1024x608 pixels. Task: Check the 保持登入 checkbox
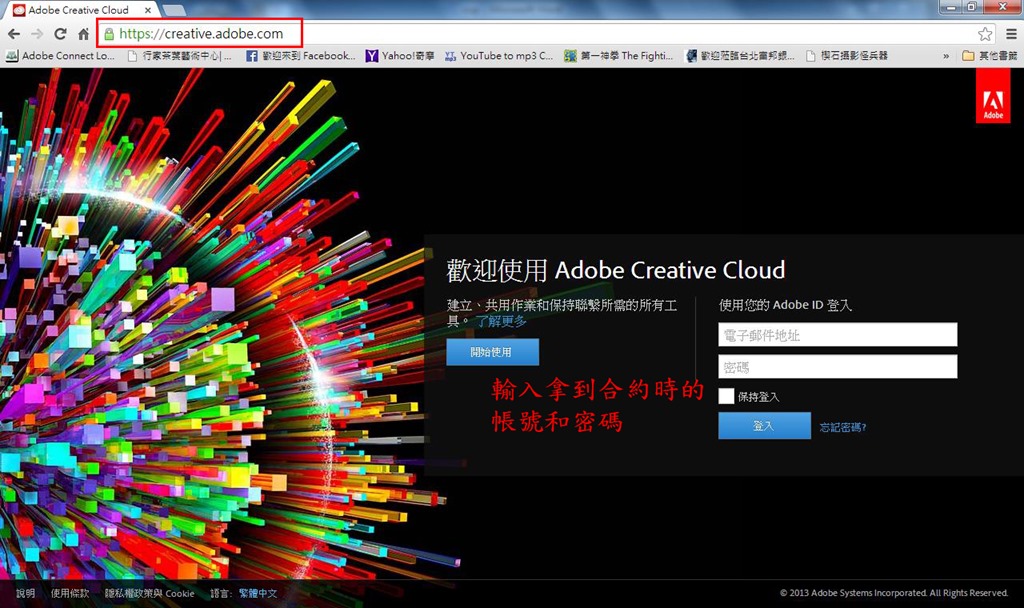tap(726, 396)
